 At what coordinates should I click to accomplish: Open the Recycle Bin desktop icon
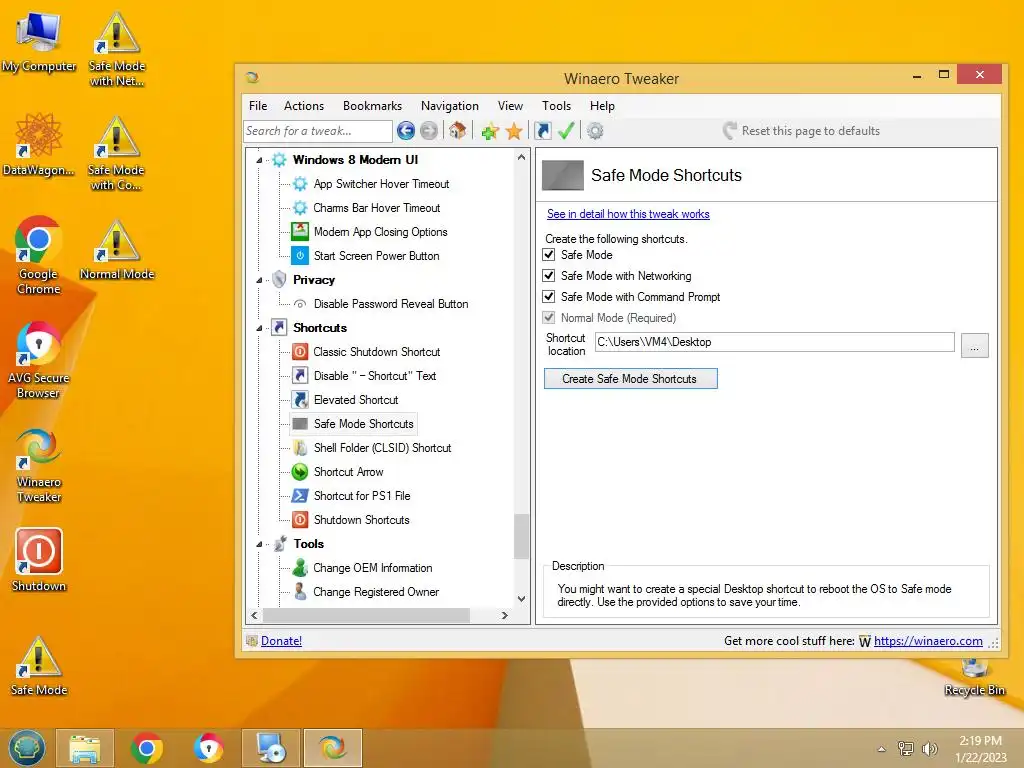pyautogui.click(x=974, y=678)
